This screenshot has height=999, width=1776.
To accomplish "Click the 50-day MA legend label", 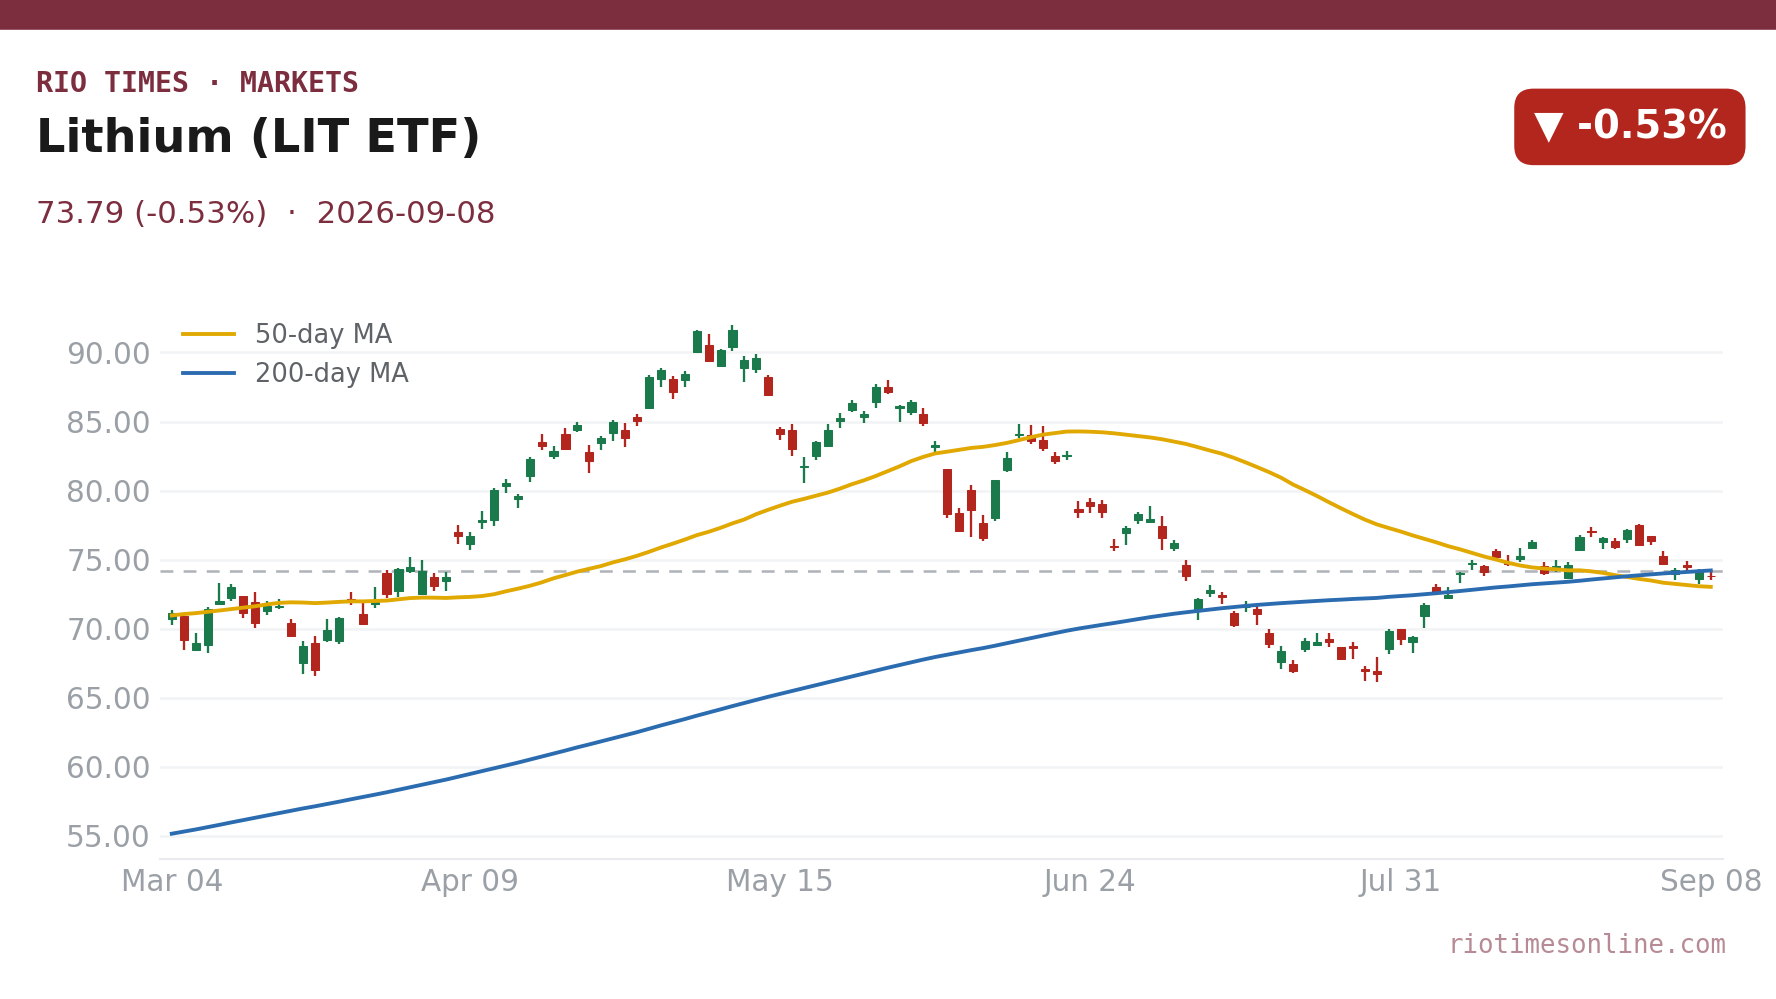I will [323, 334].
